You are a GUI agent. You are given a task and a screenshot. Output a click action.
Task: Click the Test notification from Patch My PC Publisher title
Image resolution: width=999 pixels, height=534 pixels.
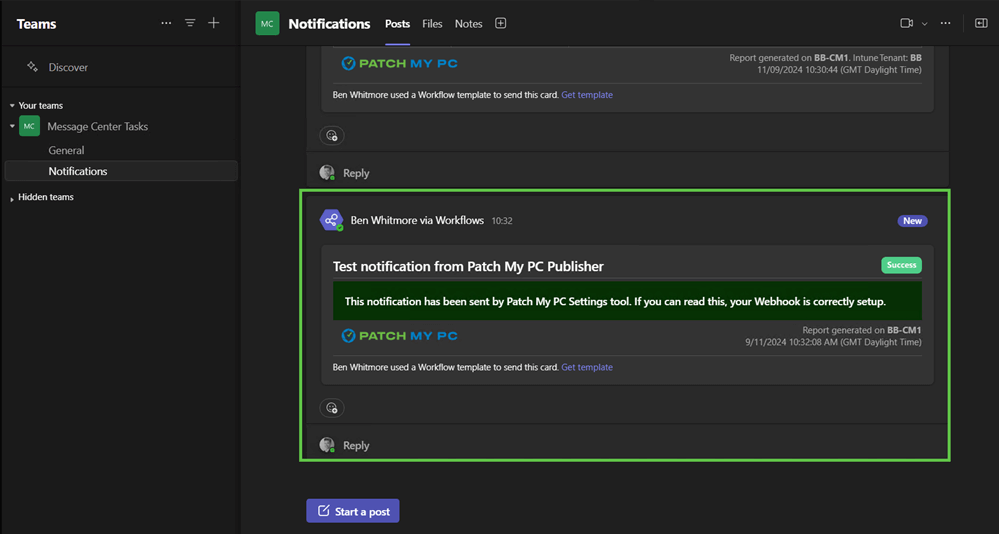point(468,266)
